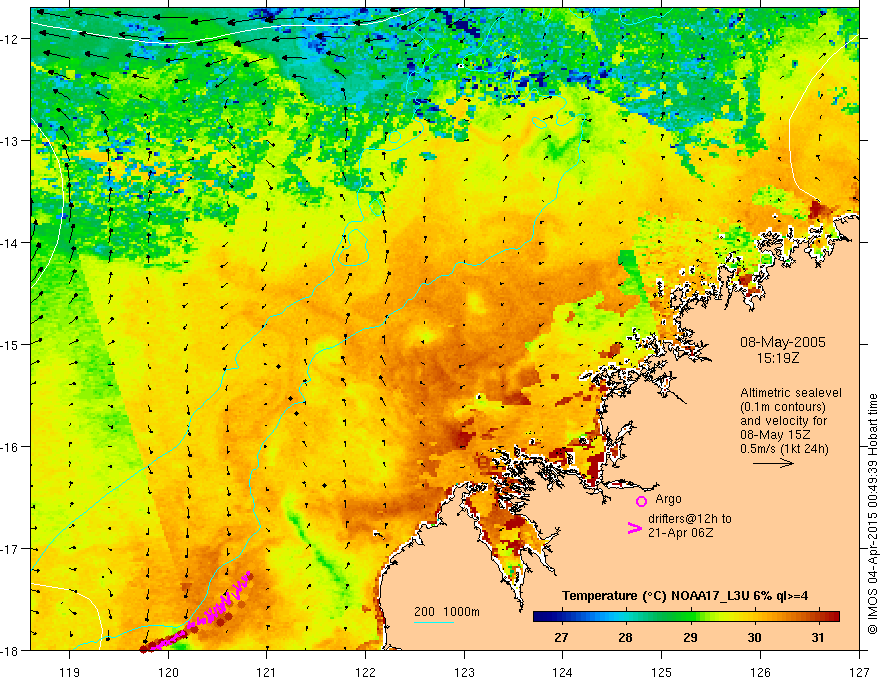Click longitude axis label 120
The height and width of the screenshot is (680, 880).
[x=168, y=672]
